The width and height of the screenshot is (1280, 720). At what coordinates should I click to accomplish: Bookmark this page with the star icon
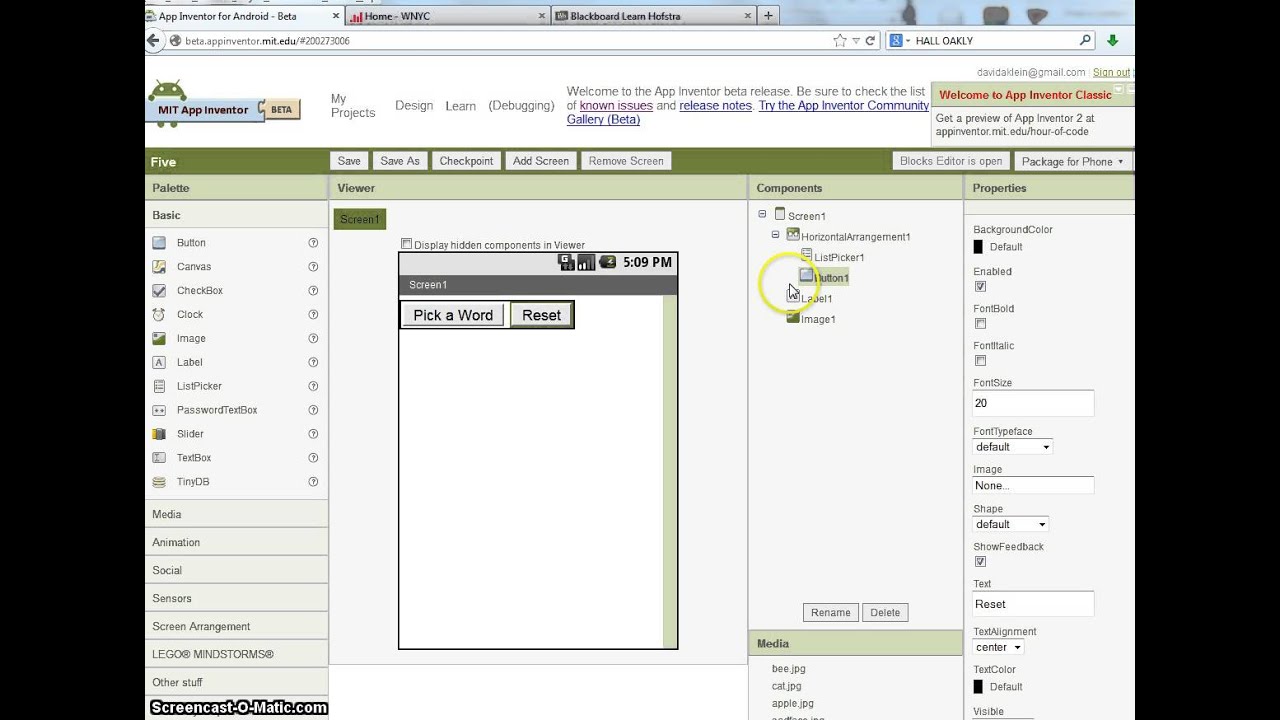tap(840, 41)
